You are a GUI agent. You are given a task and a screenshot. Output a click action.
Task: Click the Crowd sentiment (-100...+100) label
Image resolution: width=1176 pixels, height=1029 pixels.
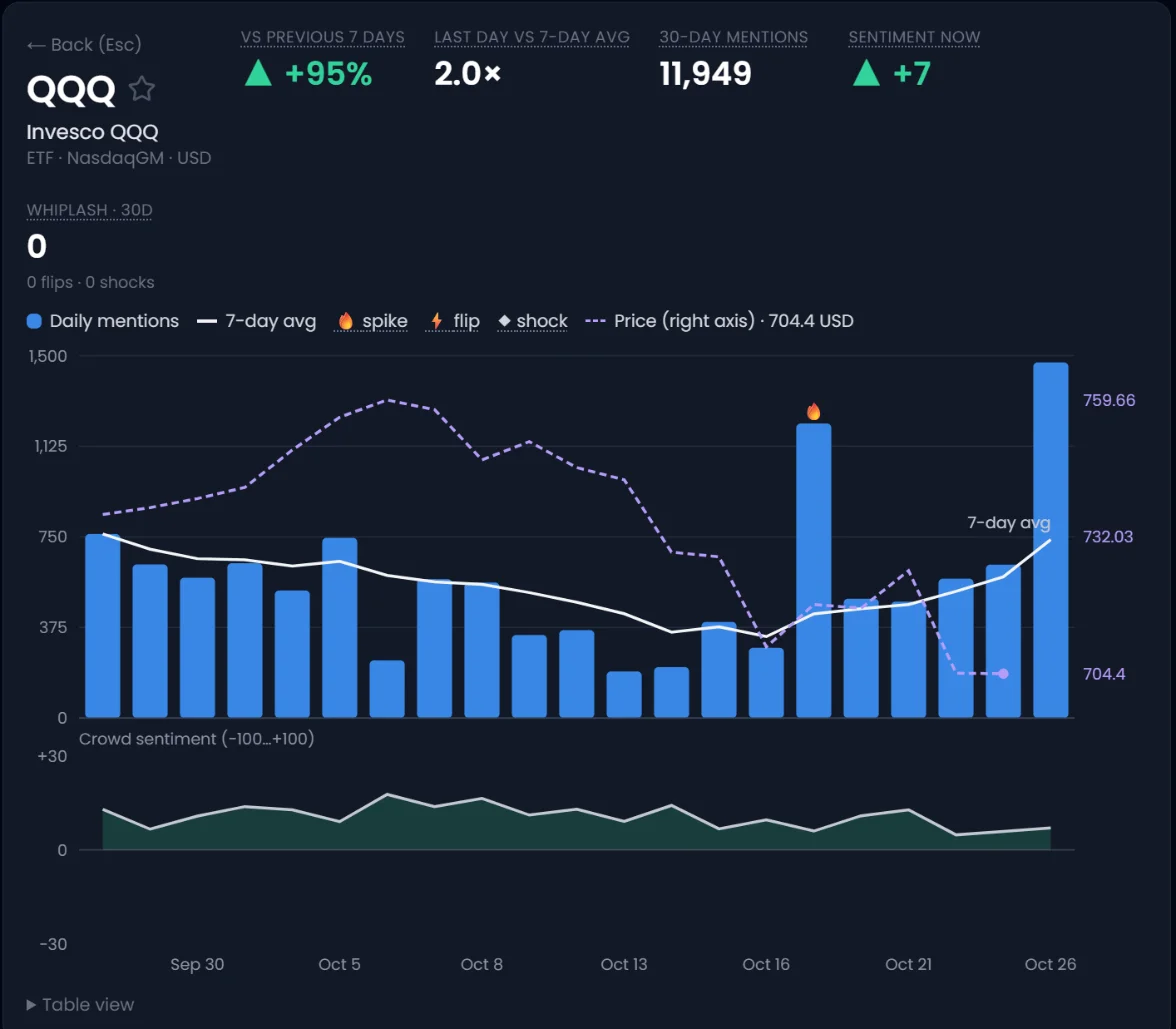click(196, 739)
